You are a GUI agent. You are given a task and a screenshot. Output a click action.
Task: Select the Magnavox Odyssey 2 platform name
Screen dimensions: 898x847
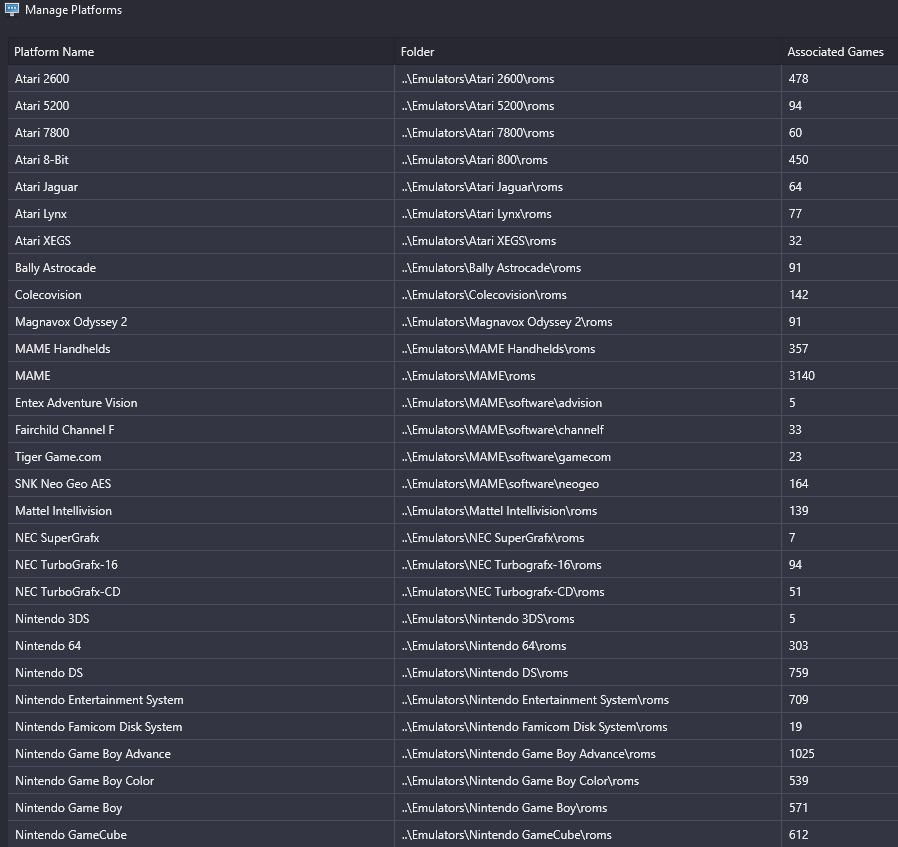click(71, 322)
